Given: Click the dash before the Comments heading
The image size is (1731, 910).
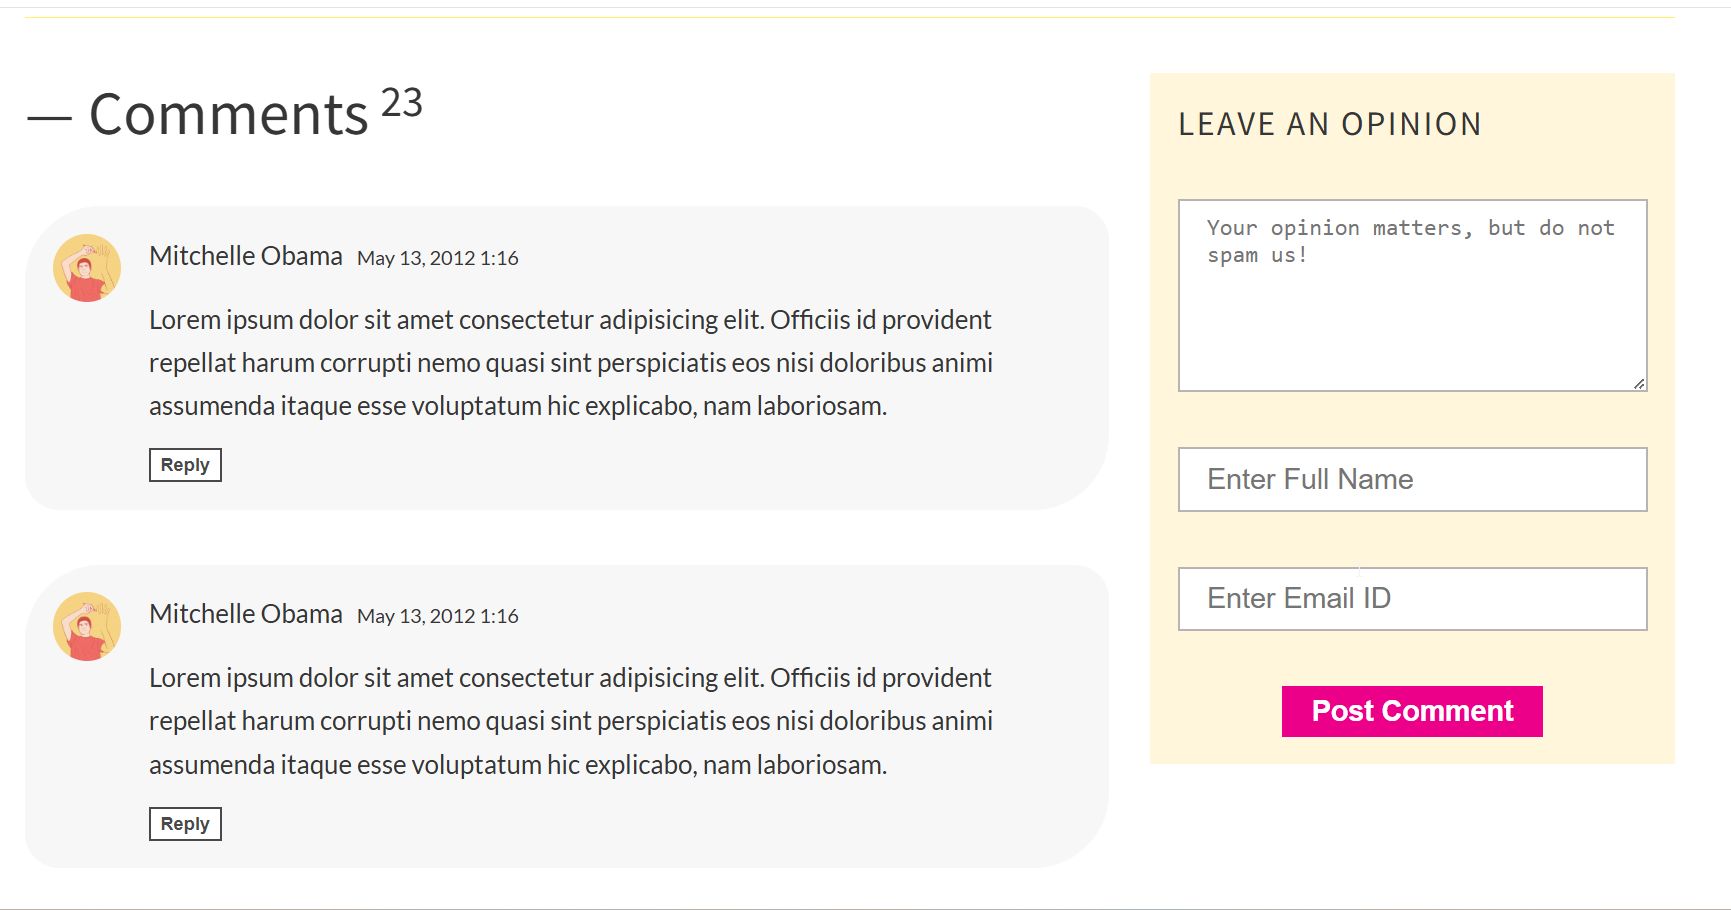Looking at the screenshot, I should pos(49,117).
